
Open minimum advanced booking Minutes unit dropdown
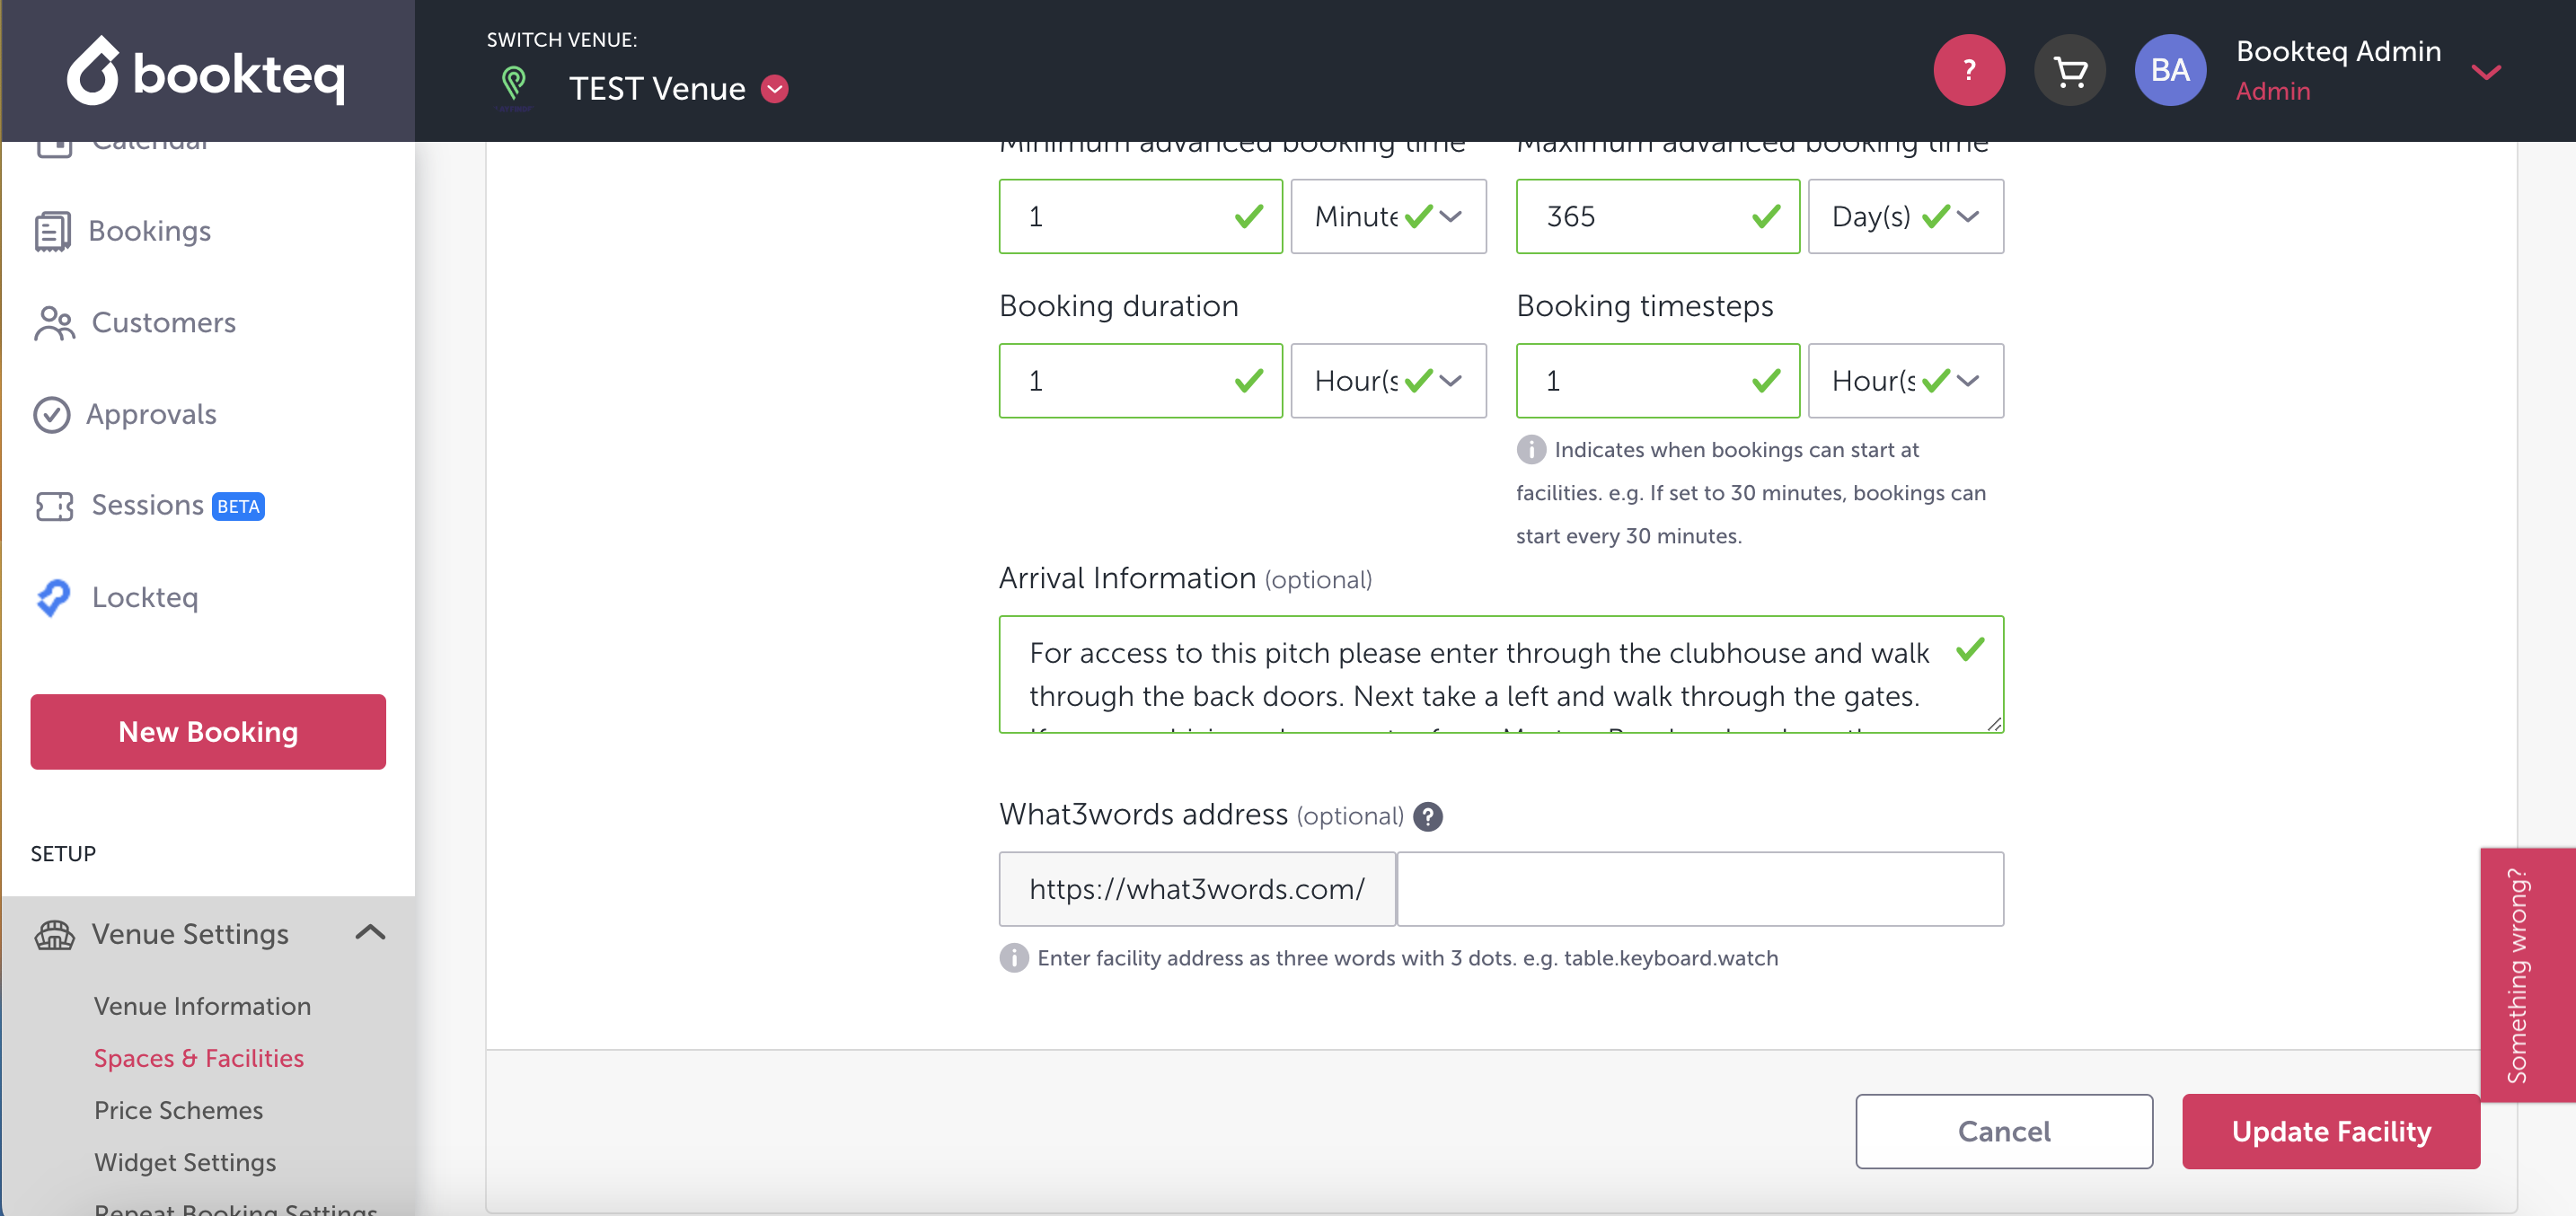1387,216
